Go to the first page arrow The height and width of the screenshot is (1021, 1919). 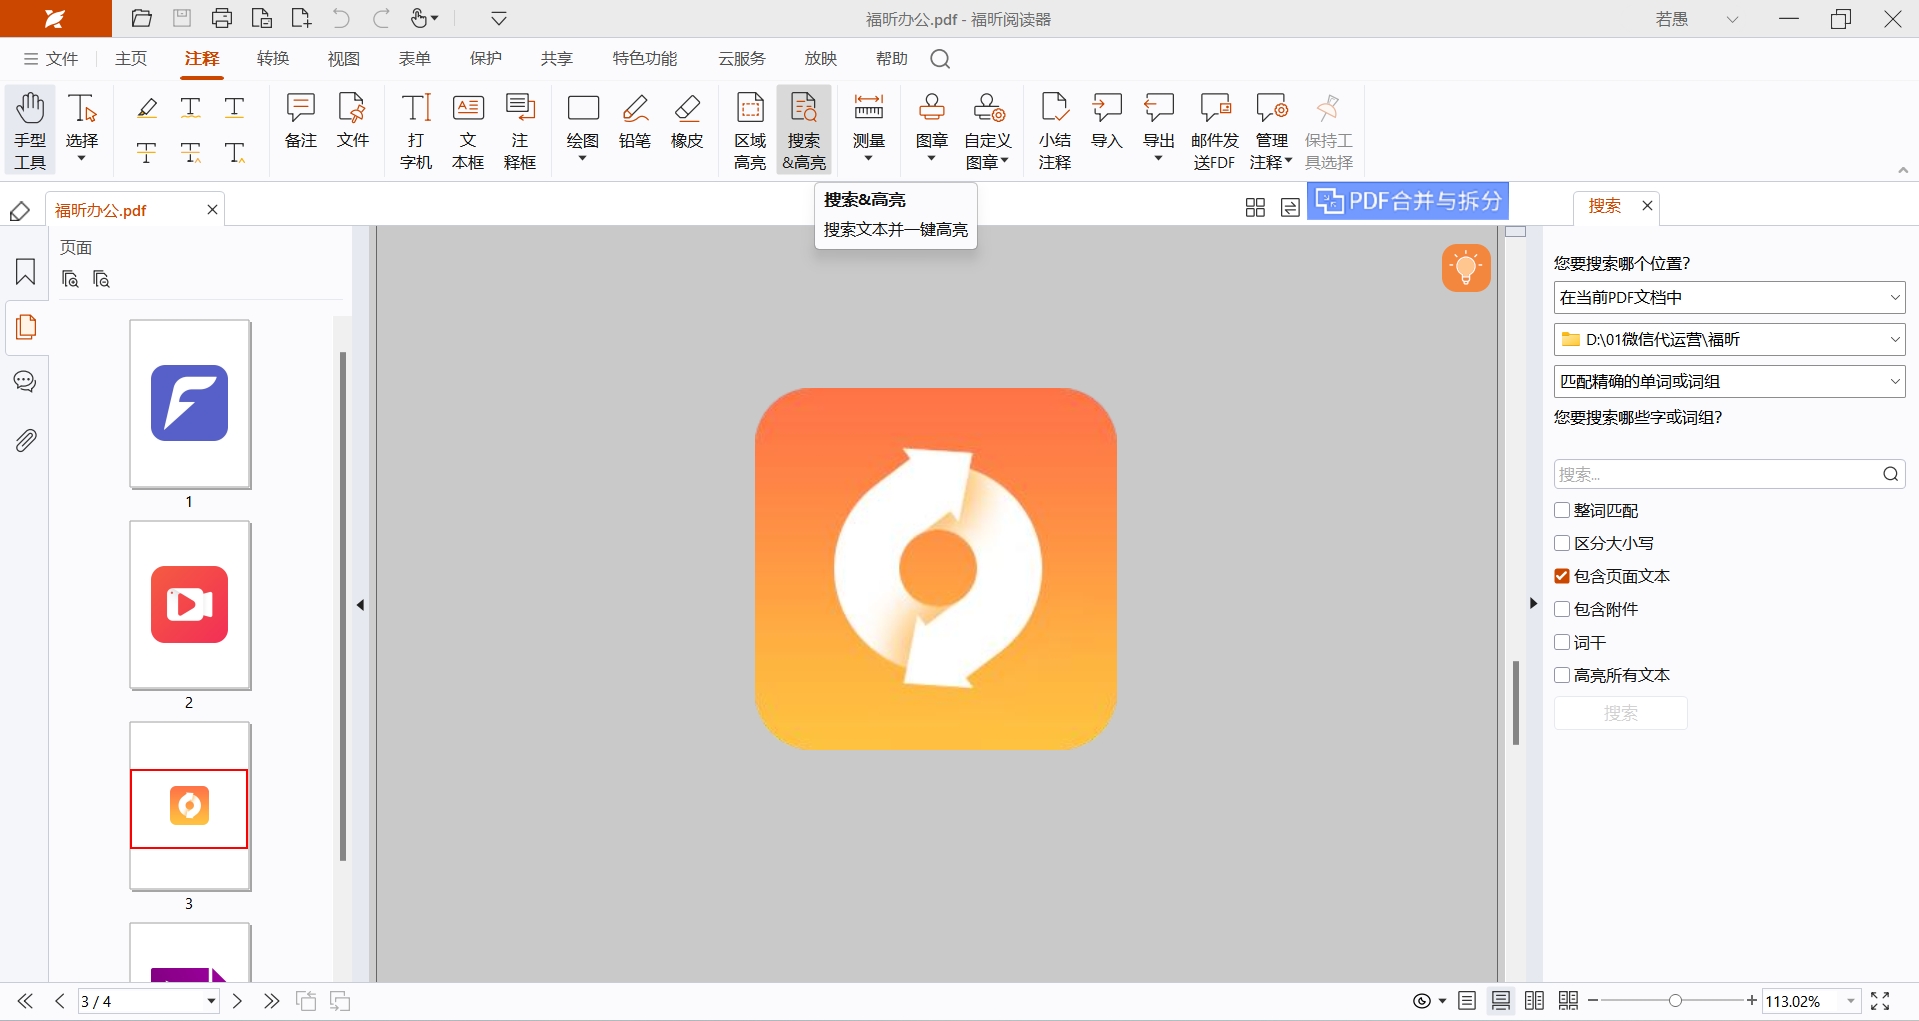pyautogui.click(x=25, y=1001)
